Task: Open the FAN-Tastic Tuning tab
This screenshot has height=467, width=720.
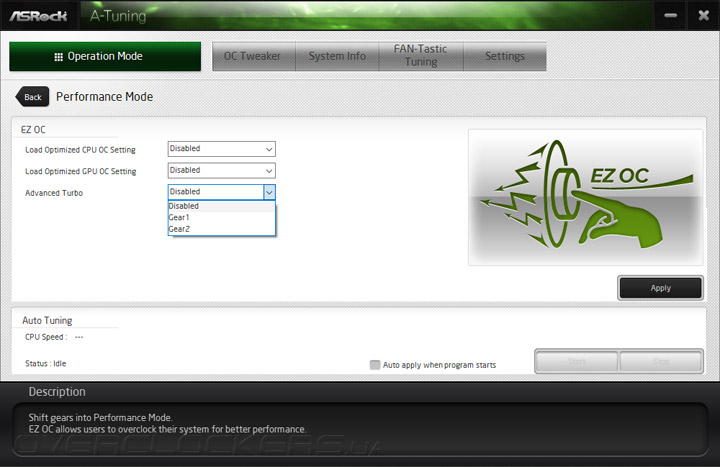Action: coord(421,56)
